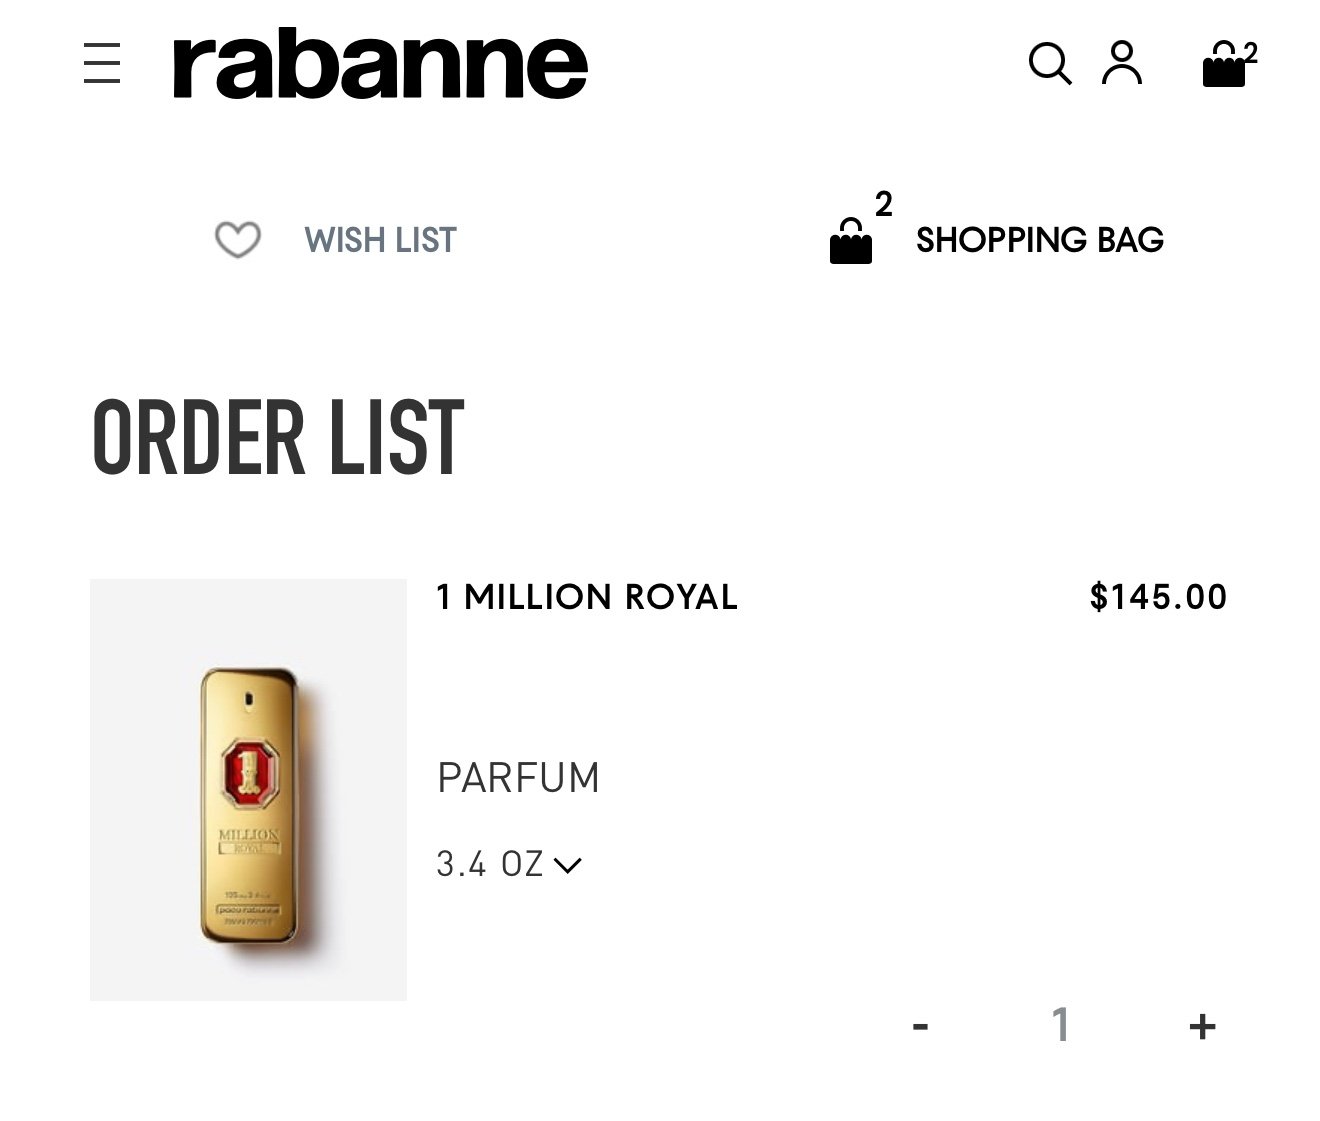Open the 1 Million Royal product link
The image size is (1320, 1121).
pyautogui.click(x=587, y=597)
